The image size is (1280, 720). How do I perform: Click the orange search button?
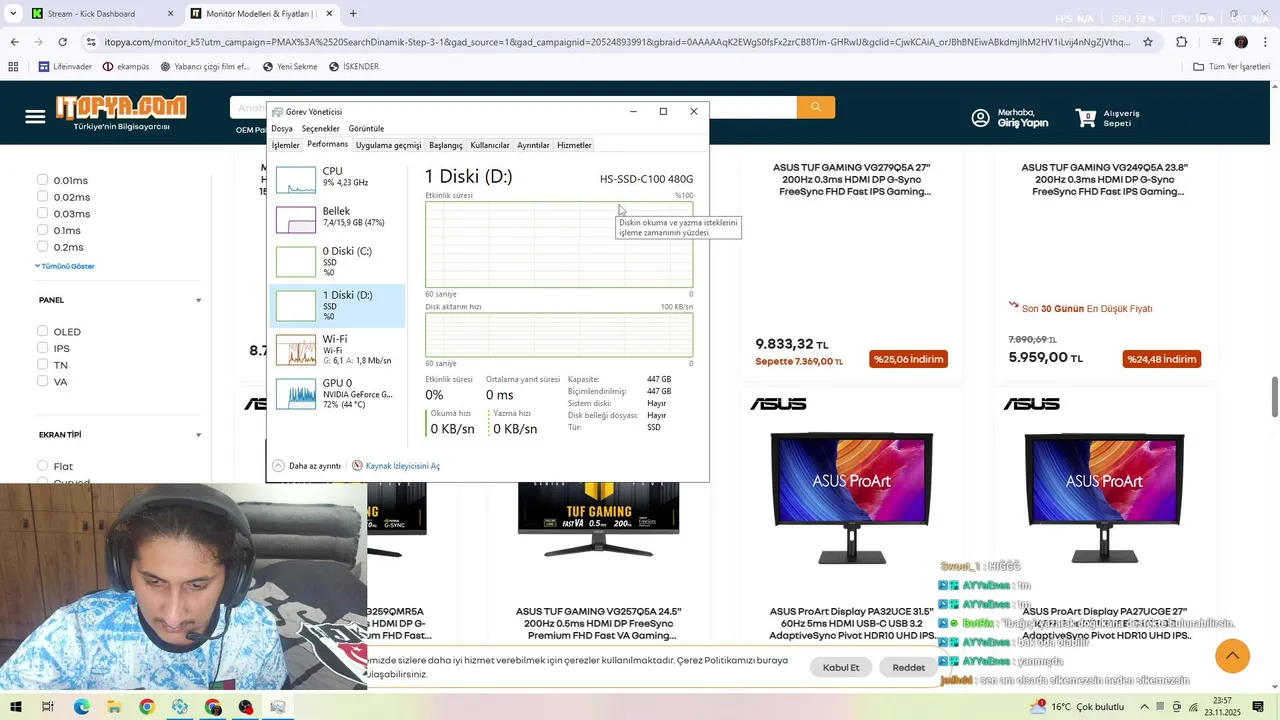(x=816, y=107)
